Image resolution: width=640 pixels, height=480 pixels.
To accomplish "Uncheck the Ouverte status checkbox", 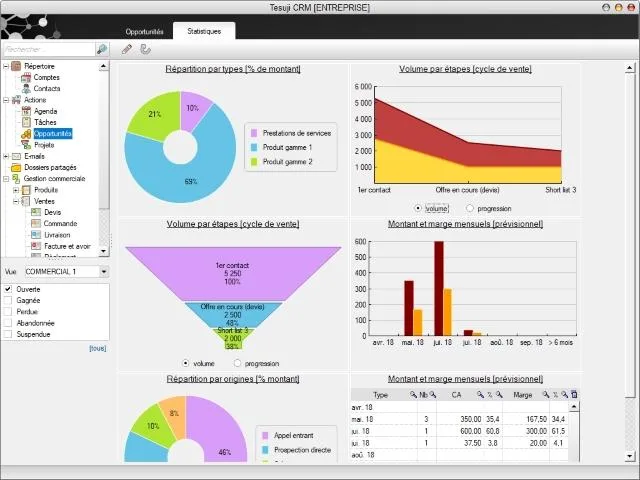I will 8,289.
